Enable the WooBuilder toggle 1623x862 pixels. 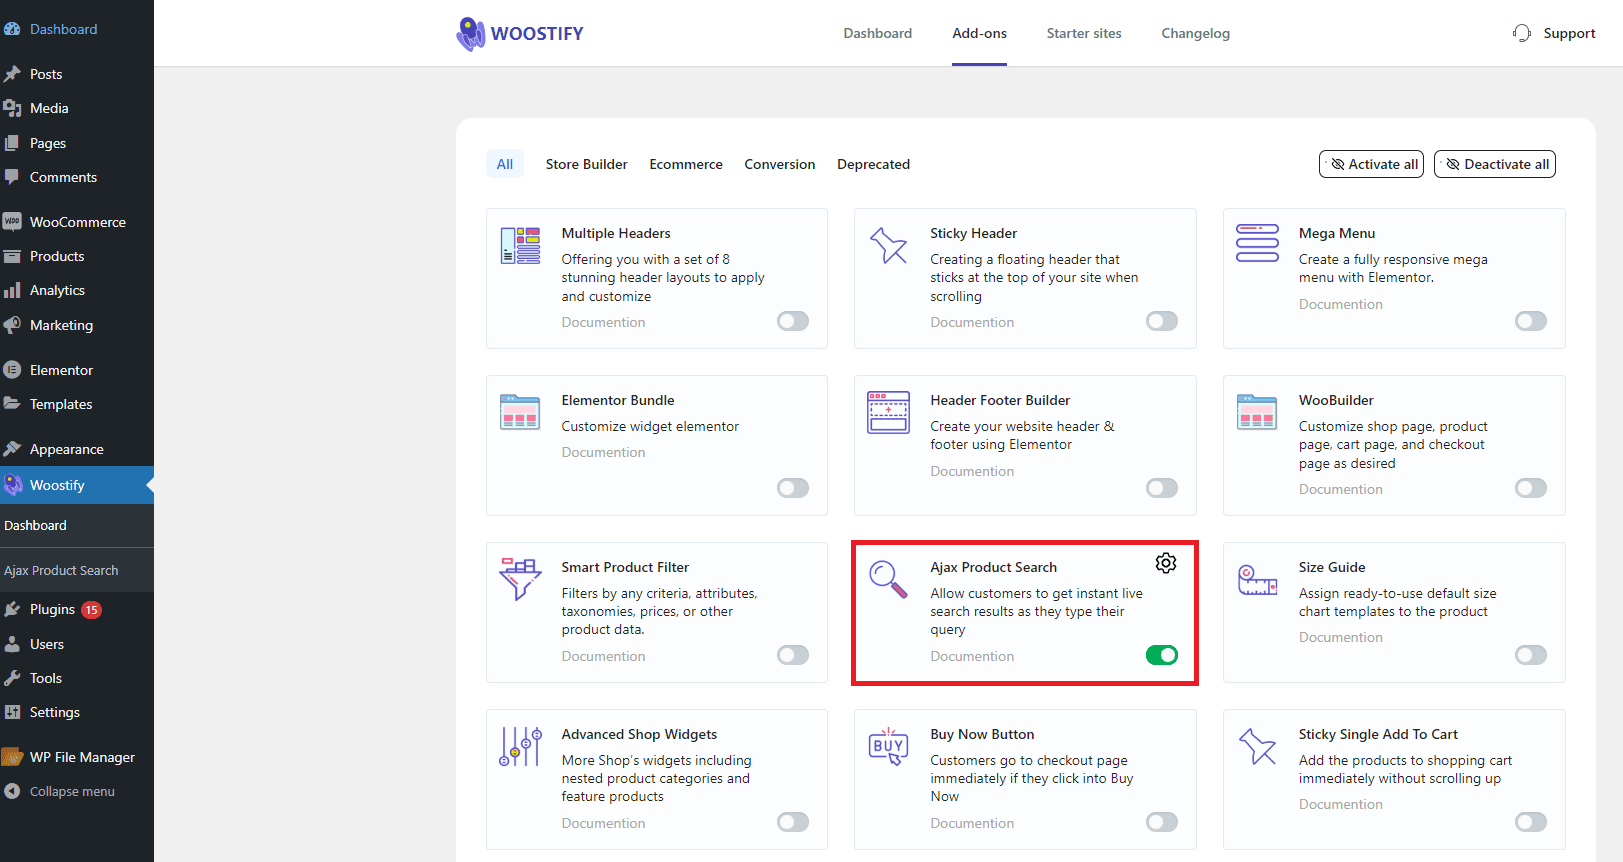point(1531,488)
